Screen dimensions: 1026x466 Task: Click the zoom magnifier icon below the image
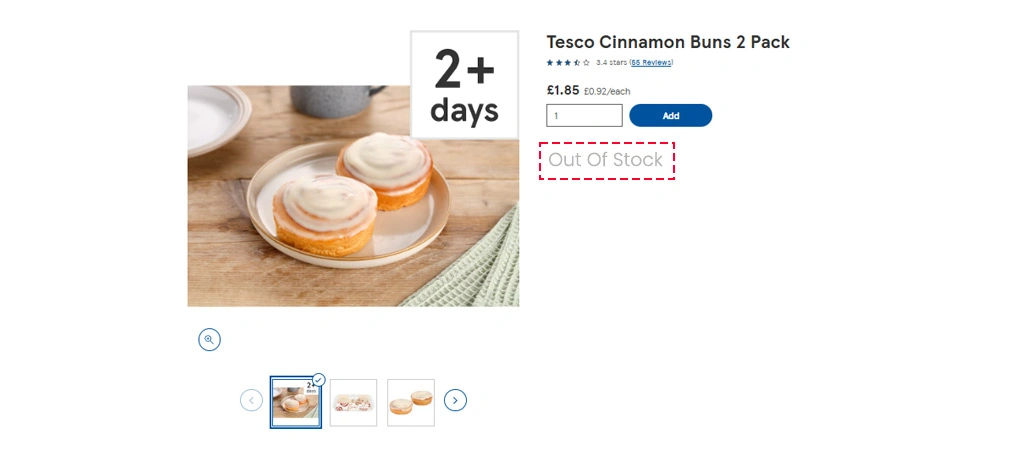209,340
